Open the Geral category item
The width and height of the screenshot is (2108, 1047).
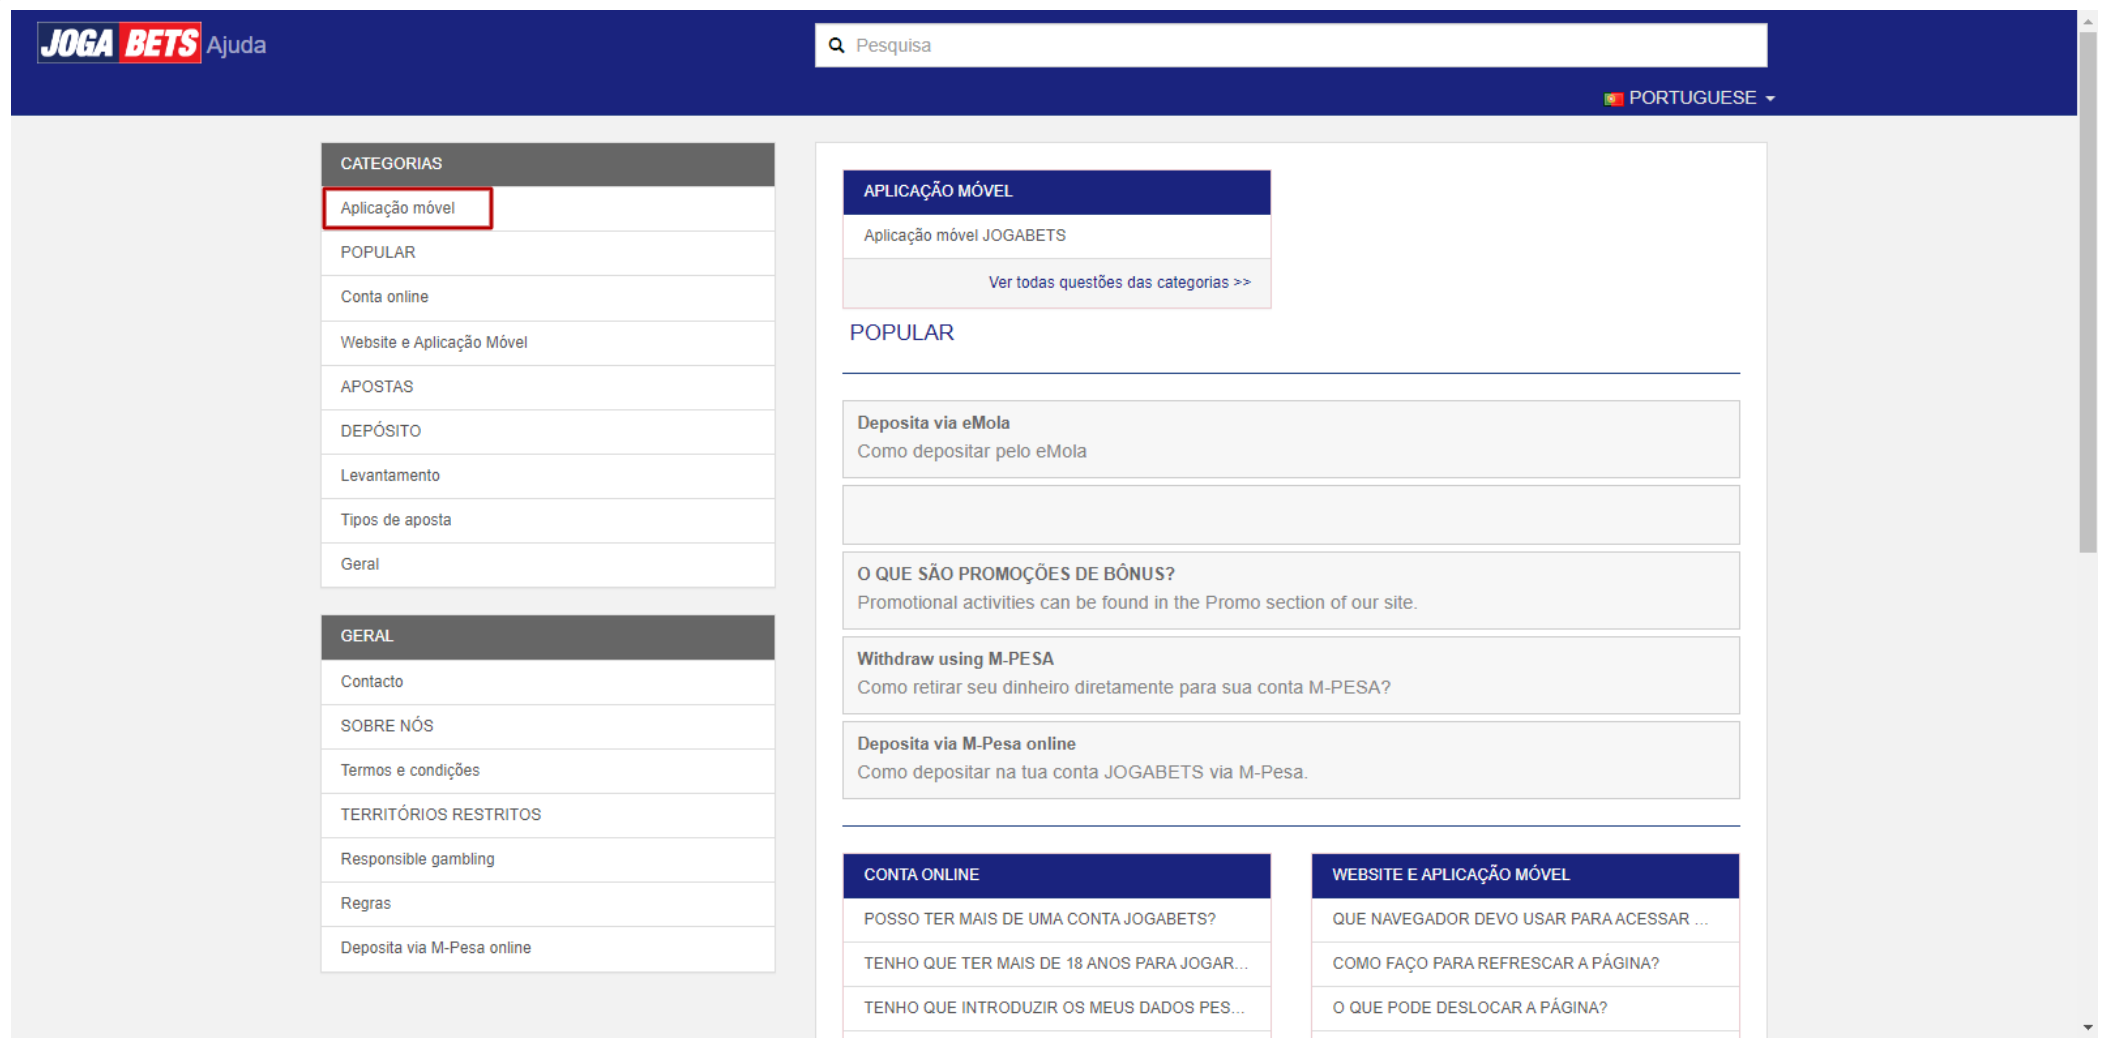coord(547,565)
